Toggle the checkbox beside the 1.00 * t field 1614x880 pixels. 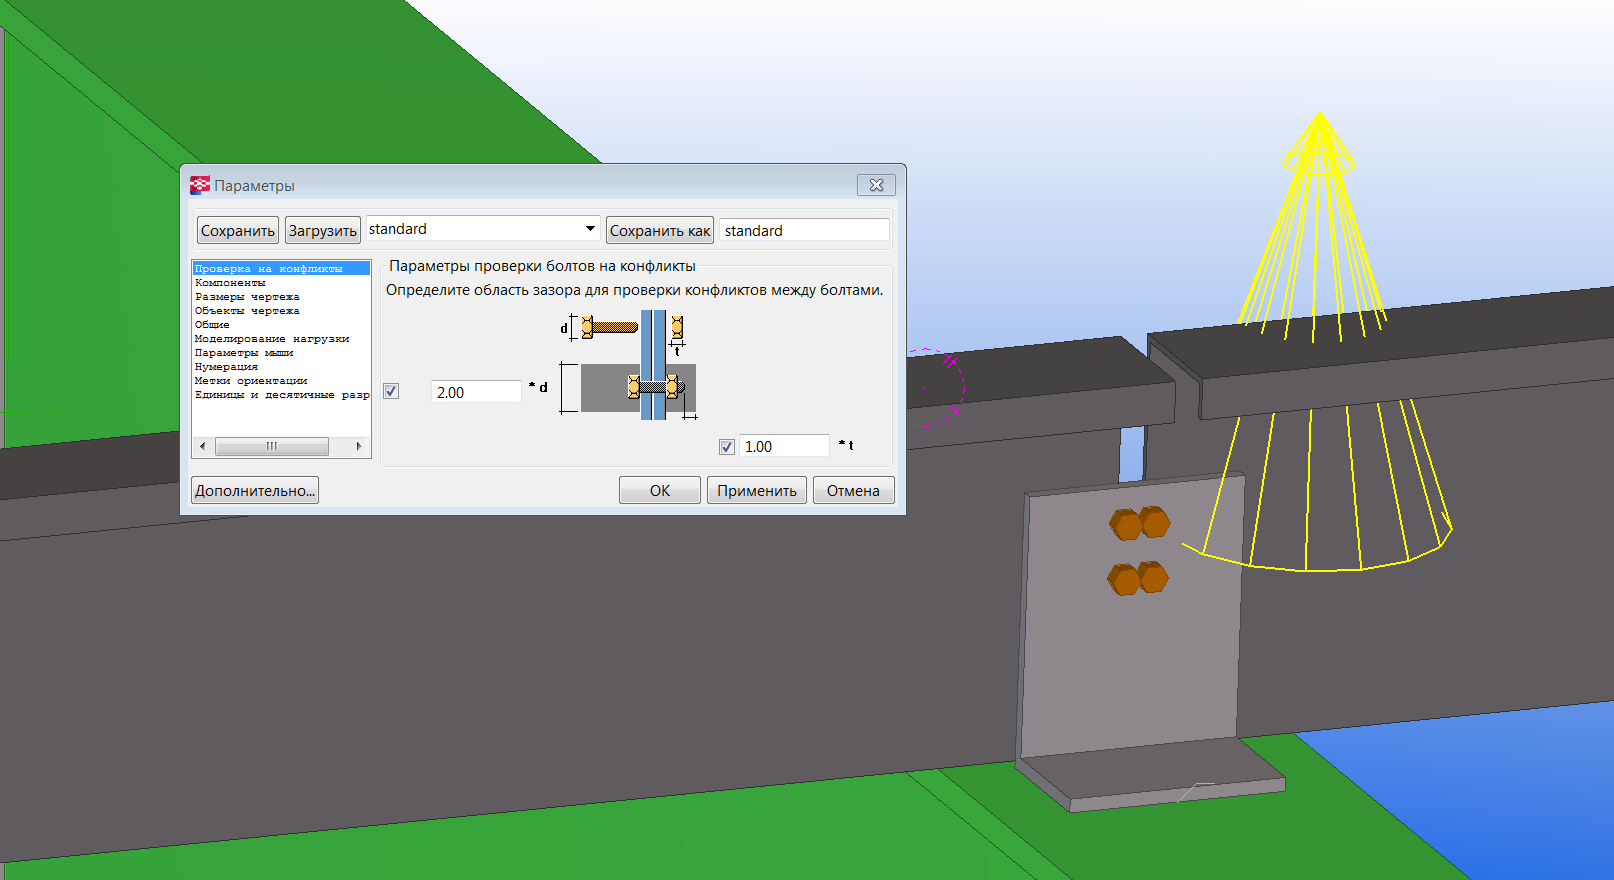pyautogui.click(x=727, y=447)
